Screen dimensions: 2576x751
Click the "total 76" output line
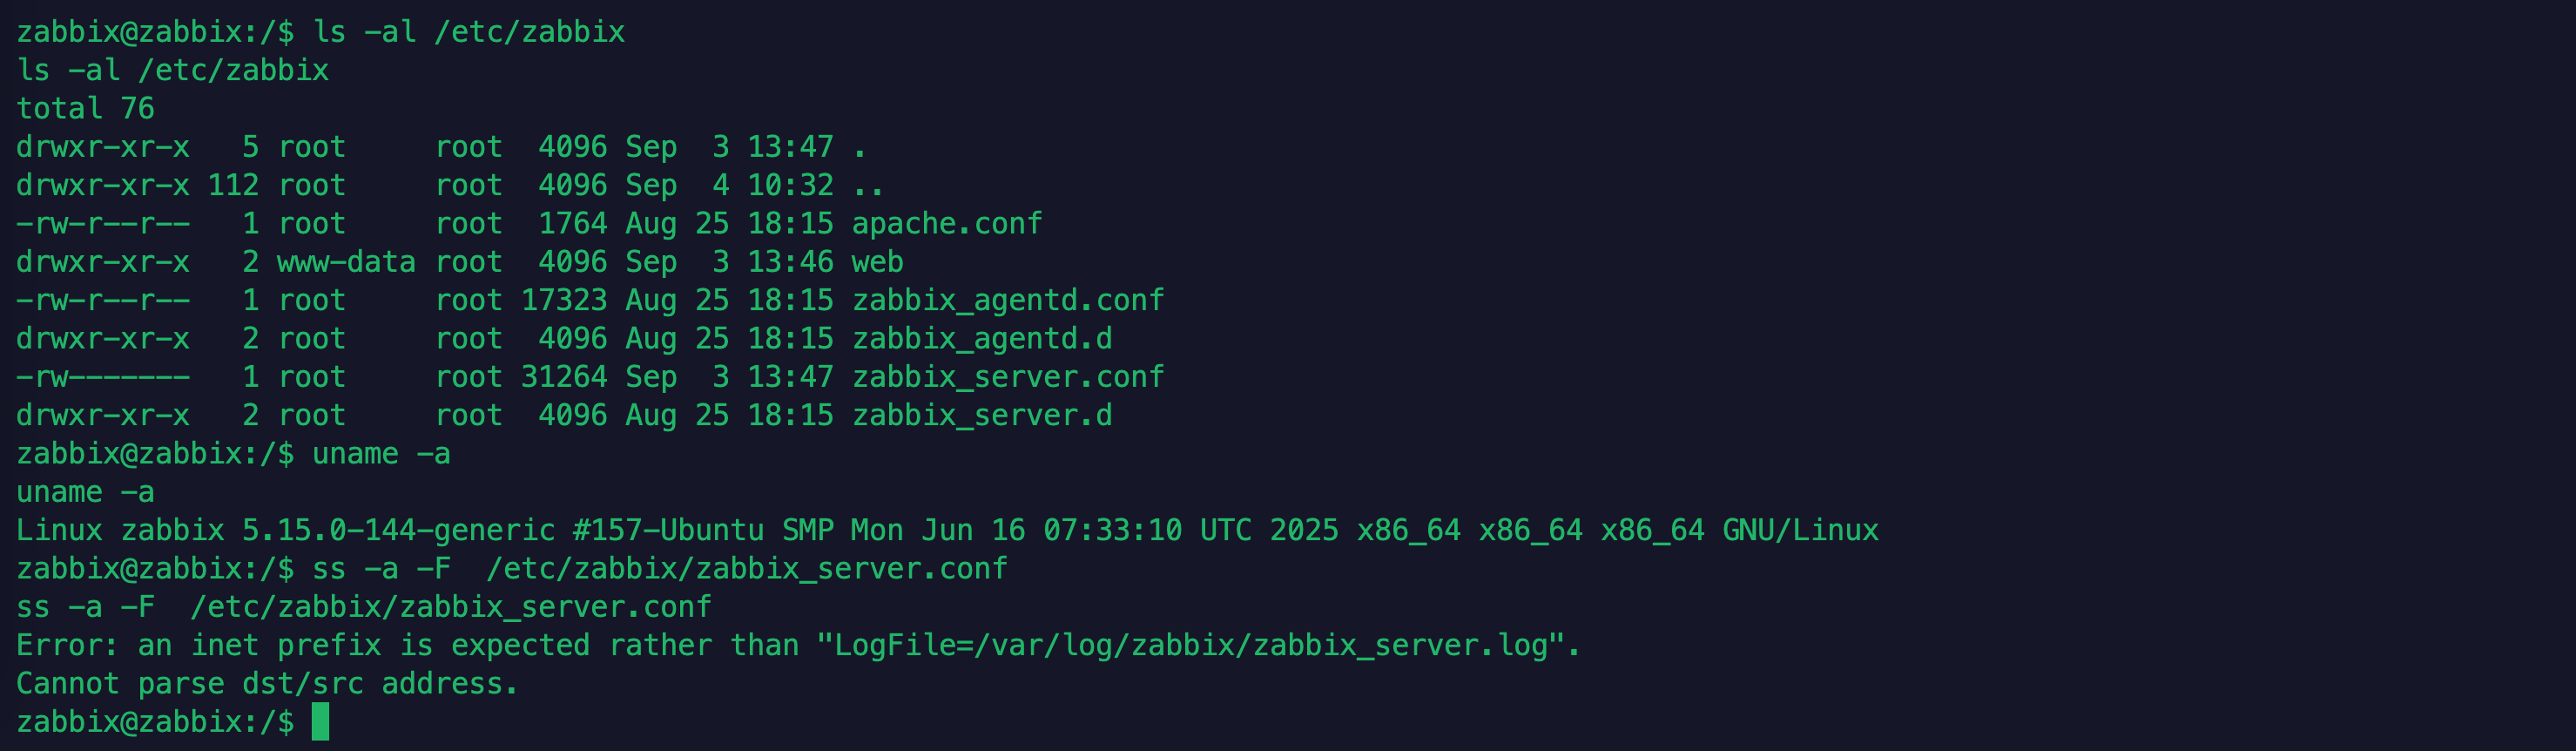click(x=85, y=108)
